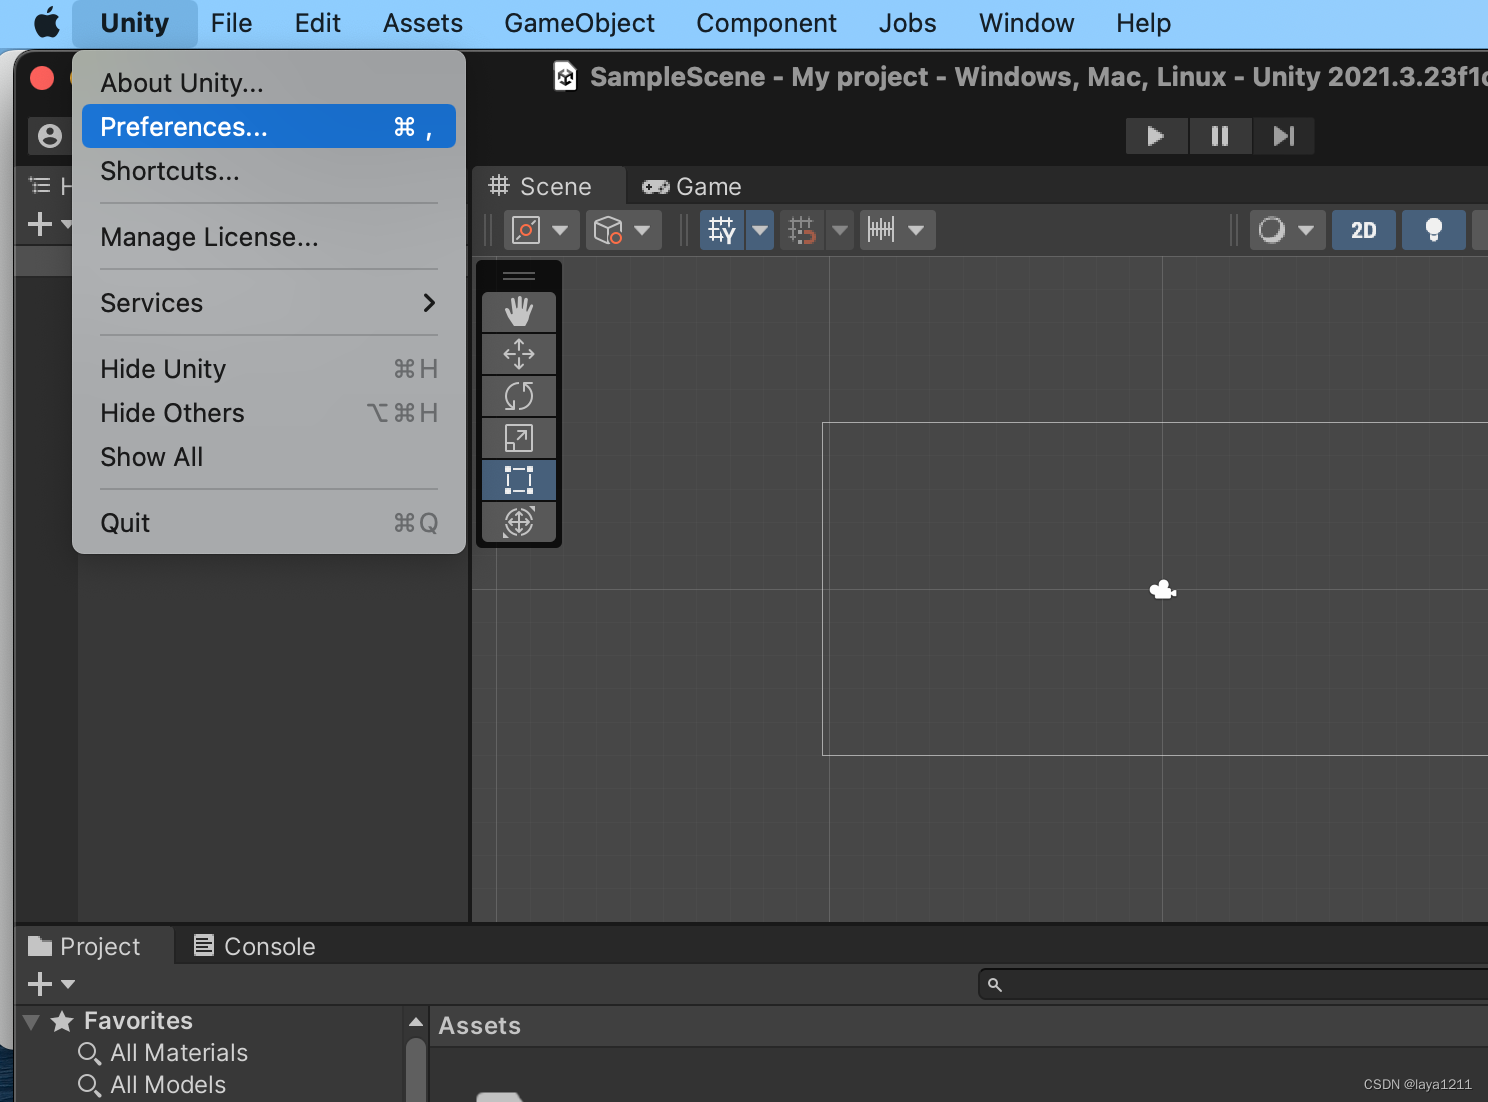1488x1102 pixels.
Task: Open the Assets menu
Action: pyautogui.click(x=423, y=23)
